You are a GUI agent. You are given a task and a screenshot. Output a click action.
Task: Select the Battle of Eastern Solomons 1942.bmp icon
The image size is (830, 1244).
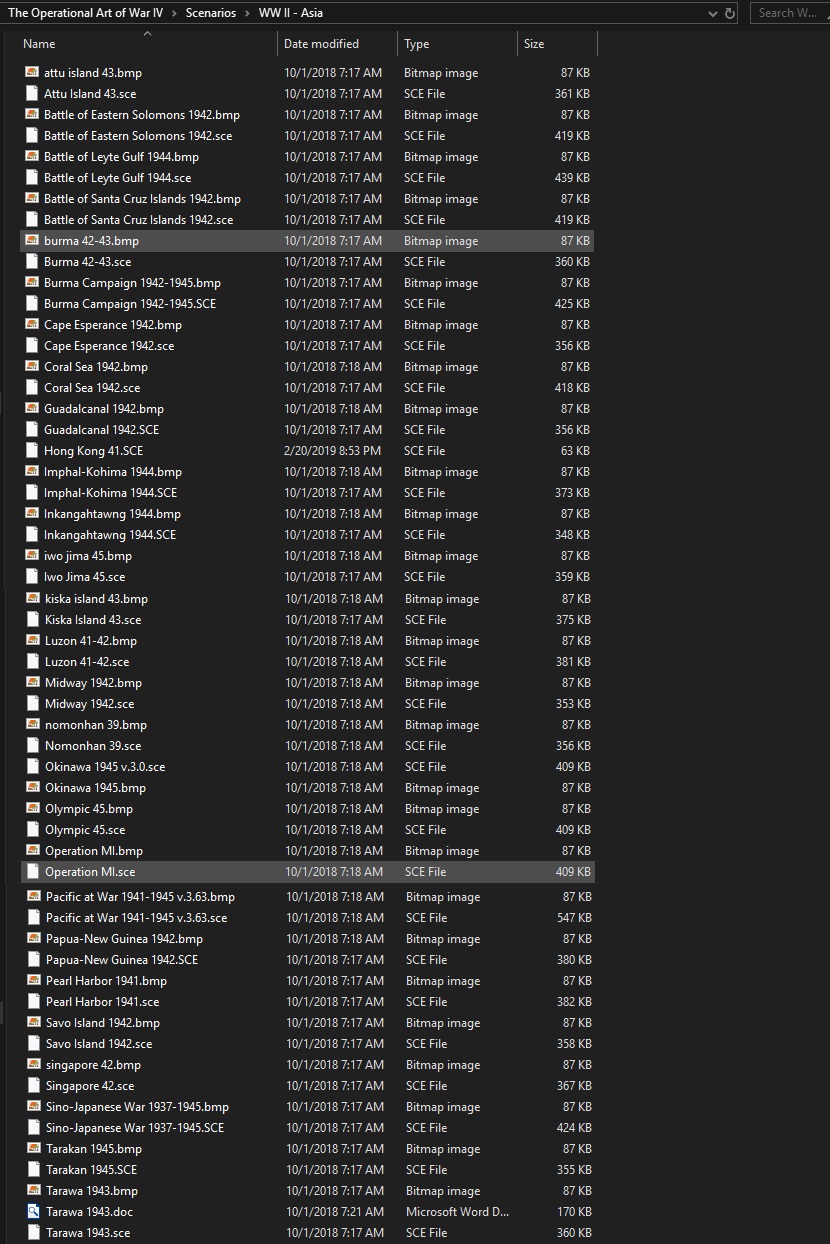pyautogui.click(x=32, y=115)
